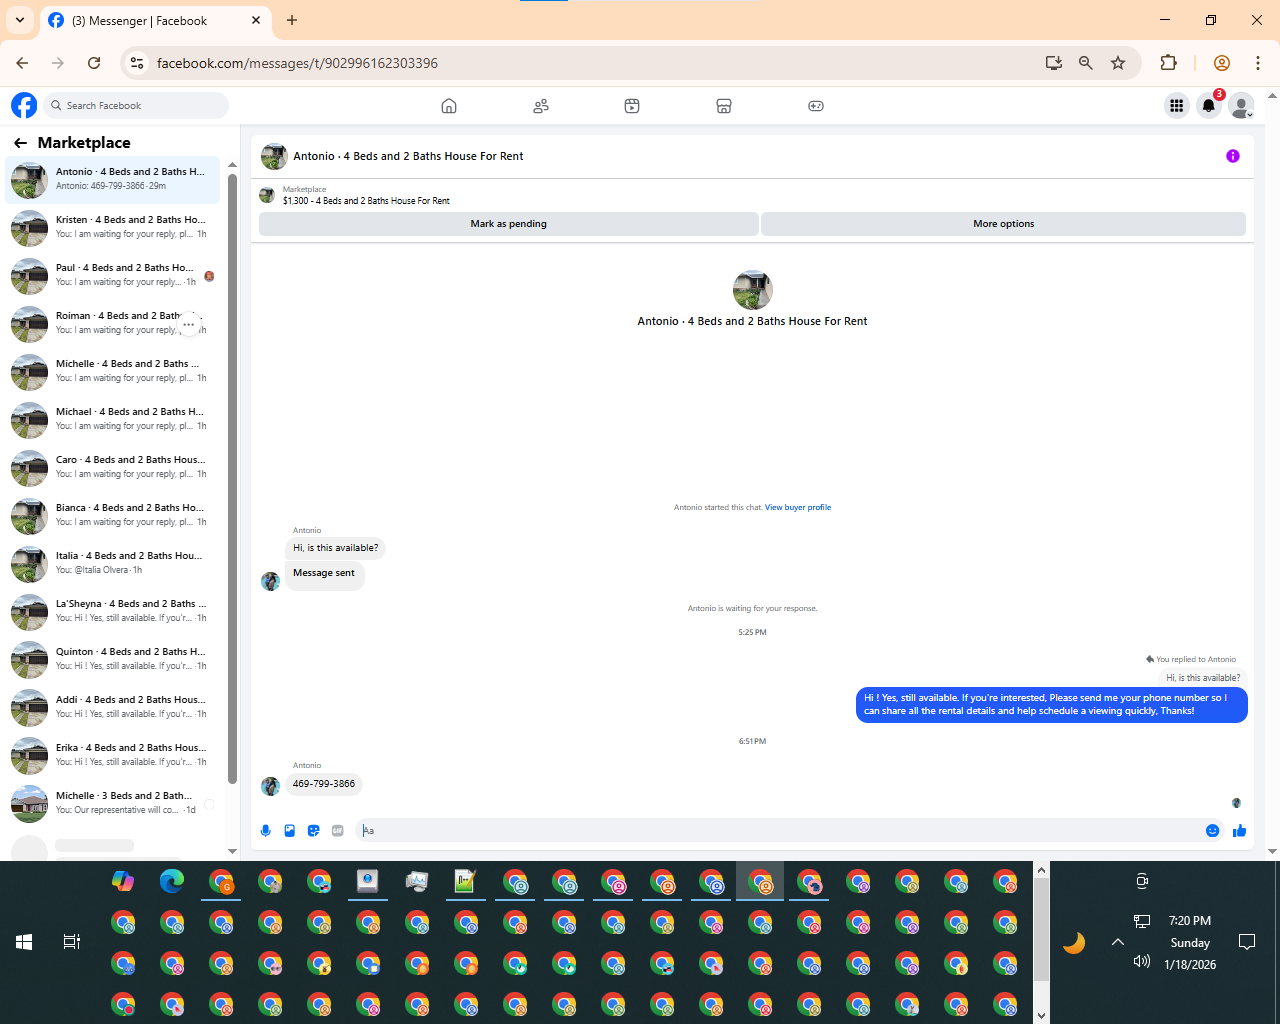Open the emoji picker in message box

[1213, 831]
